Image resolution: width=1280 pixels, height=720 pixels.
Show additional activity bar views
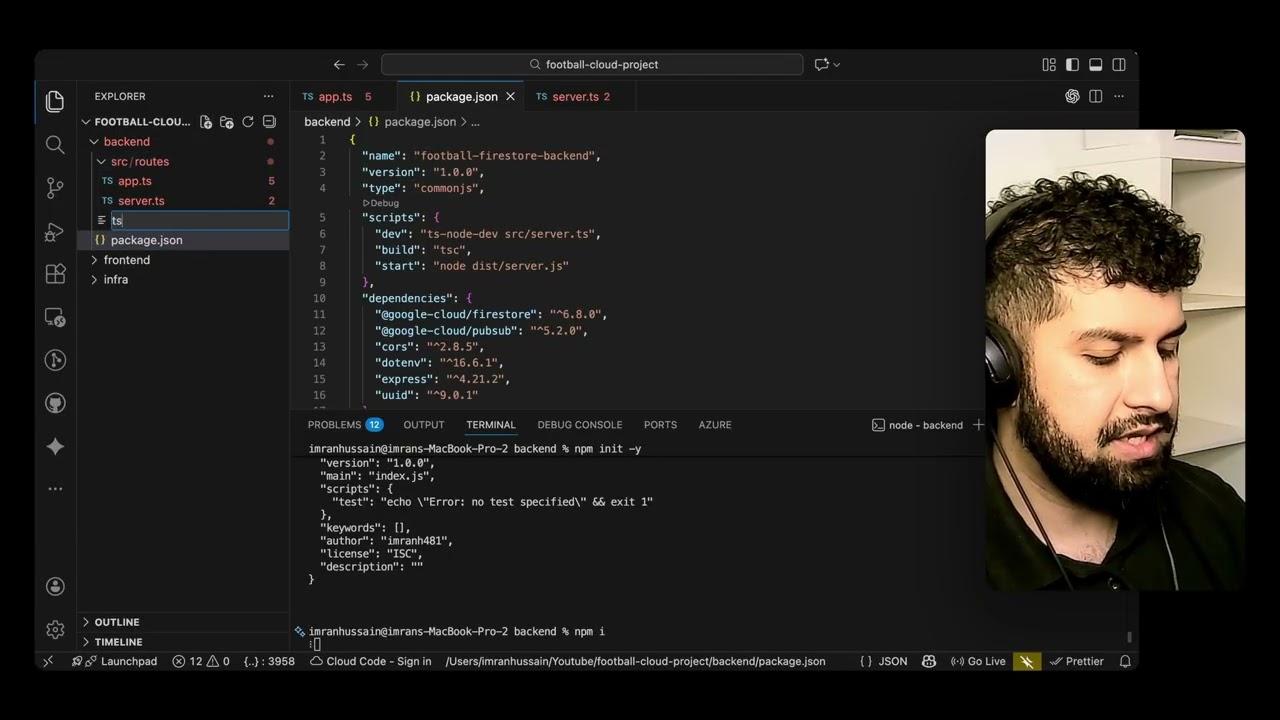(55, 489)
